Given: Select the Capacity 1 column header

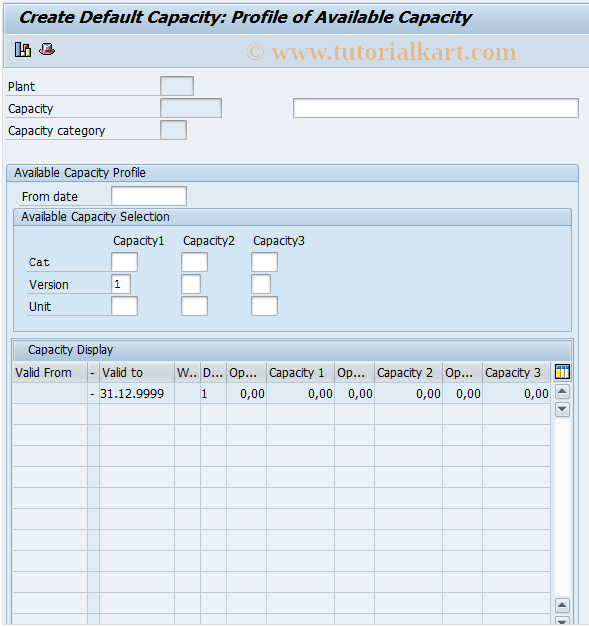Looking at the screenshot, I should point(300,372).
